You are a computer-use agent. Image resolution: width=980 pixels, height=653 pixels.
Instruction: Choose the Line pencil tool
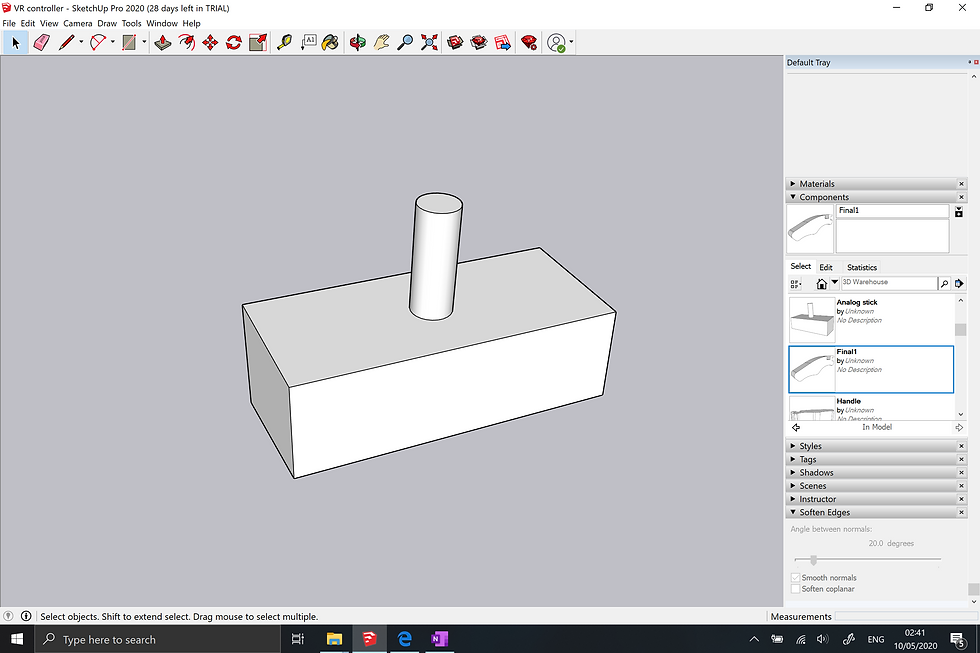(x=66, y=42)
